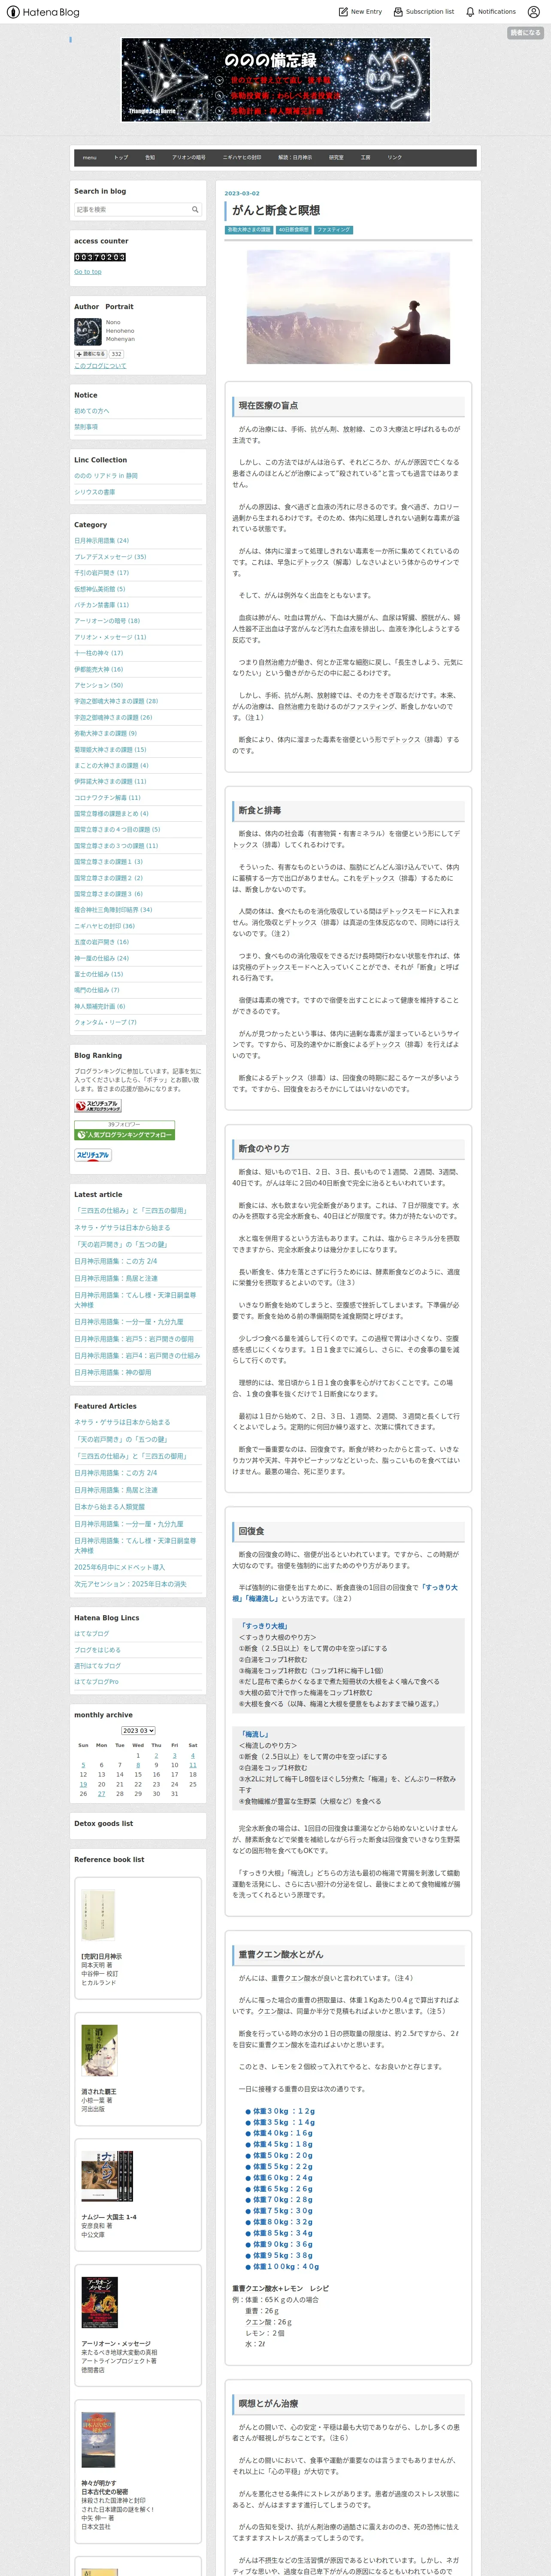Open Latest article ネサラ・ゲサラは日本から始まる
Image resolution: width=551 pixels, height=2576 pixels.
pos(122,1228)
